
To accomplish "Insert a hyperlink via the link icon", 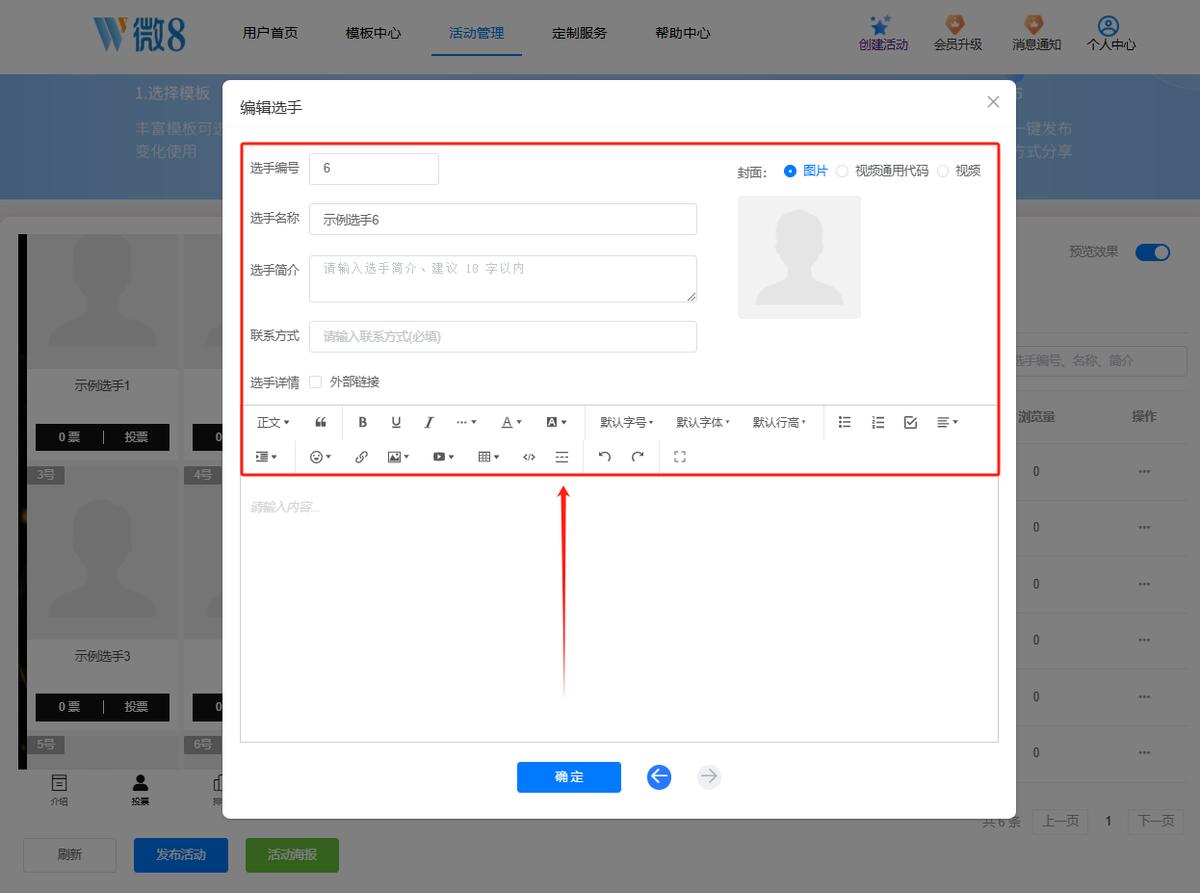I will pyautogui.click(x=362, y=457).
